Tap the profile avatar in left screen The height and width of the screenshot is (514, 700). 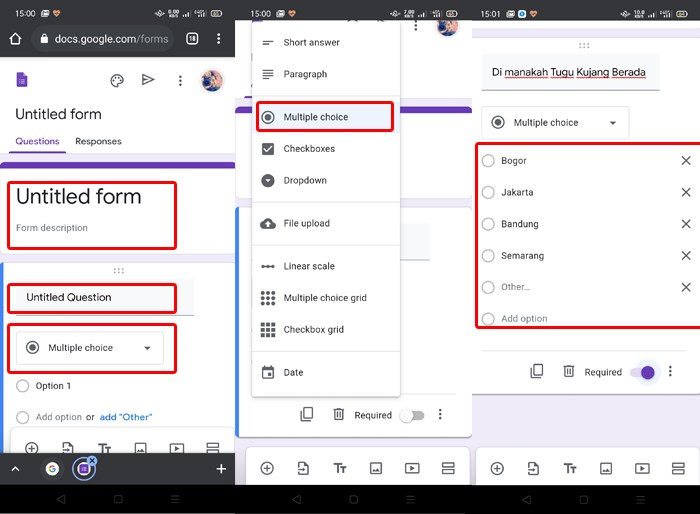[212, 81]
